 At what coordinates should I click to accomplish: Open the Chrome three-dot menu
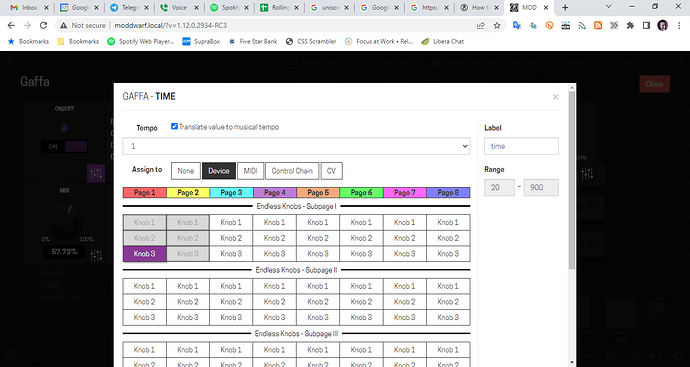tap(678, 26)
